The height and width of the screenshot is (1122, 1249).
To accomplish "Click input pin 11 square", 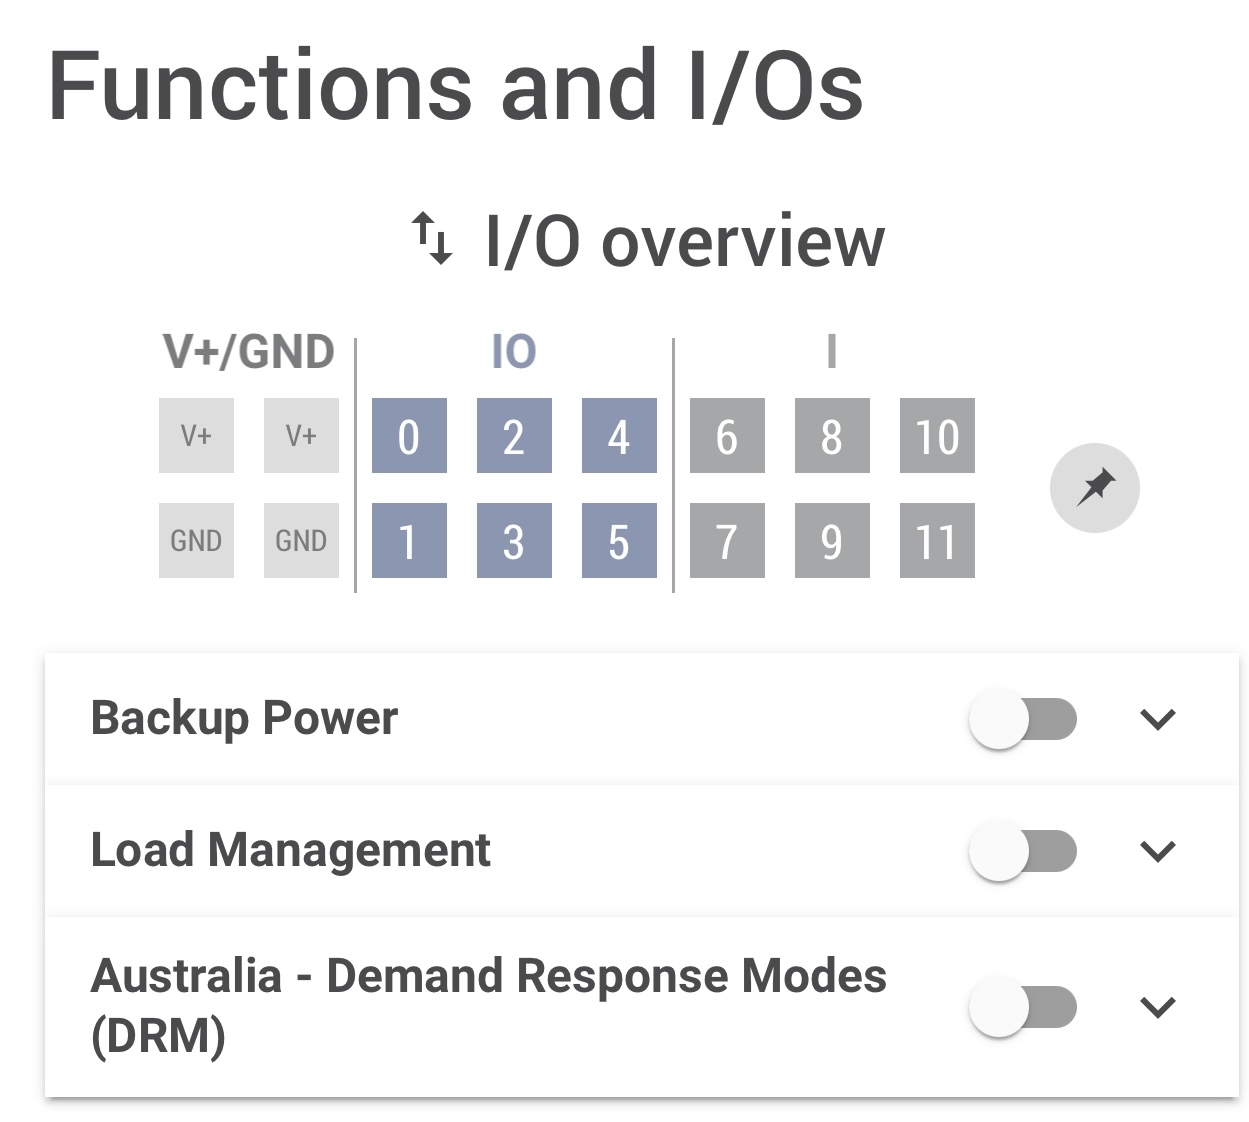I will [x=937, y=541].
